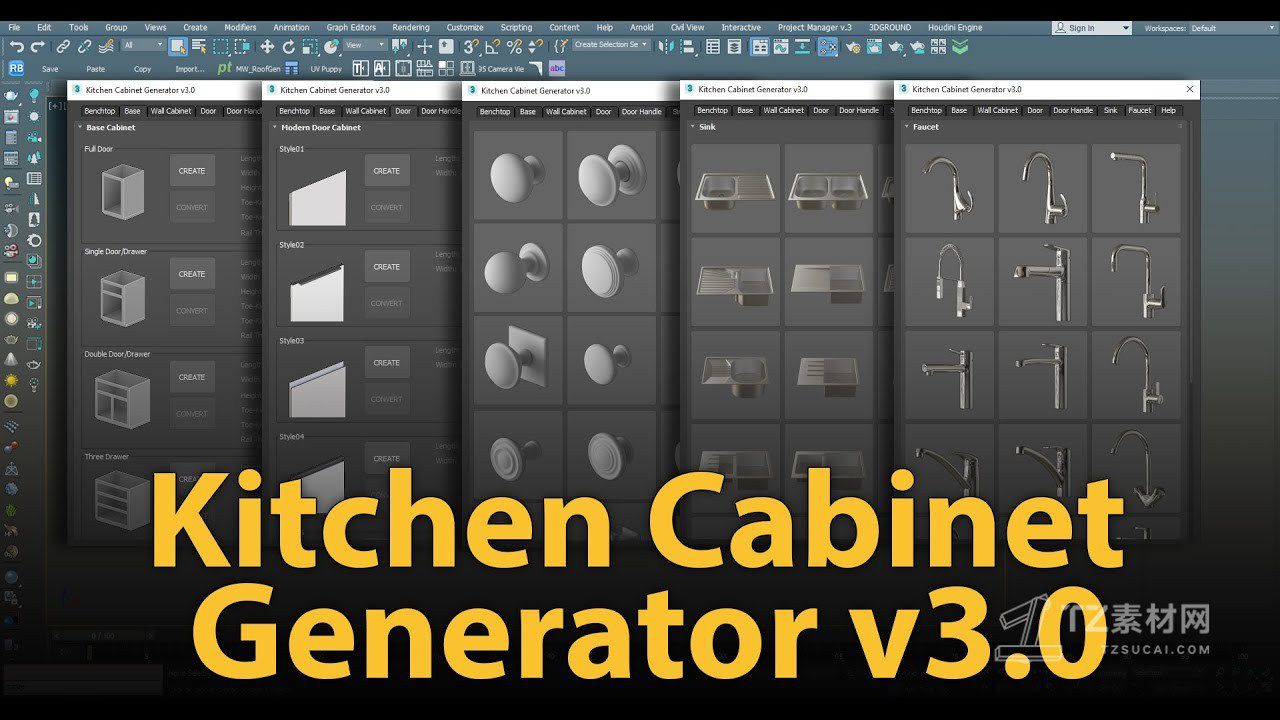Click Import... on the second toolbar
The height and width of the screenshot is (720, 1280).
[x=190, y=69]
